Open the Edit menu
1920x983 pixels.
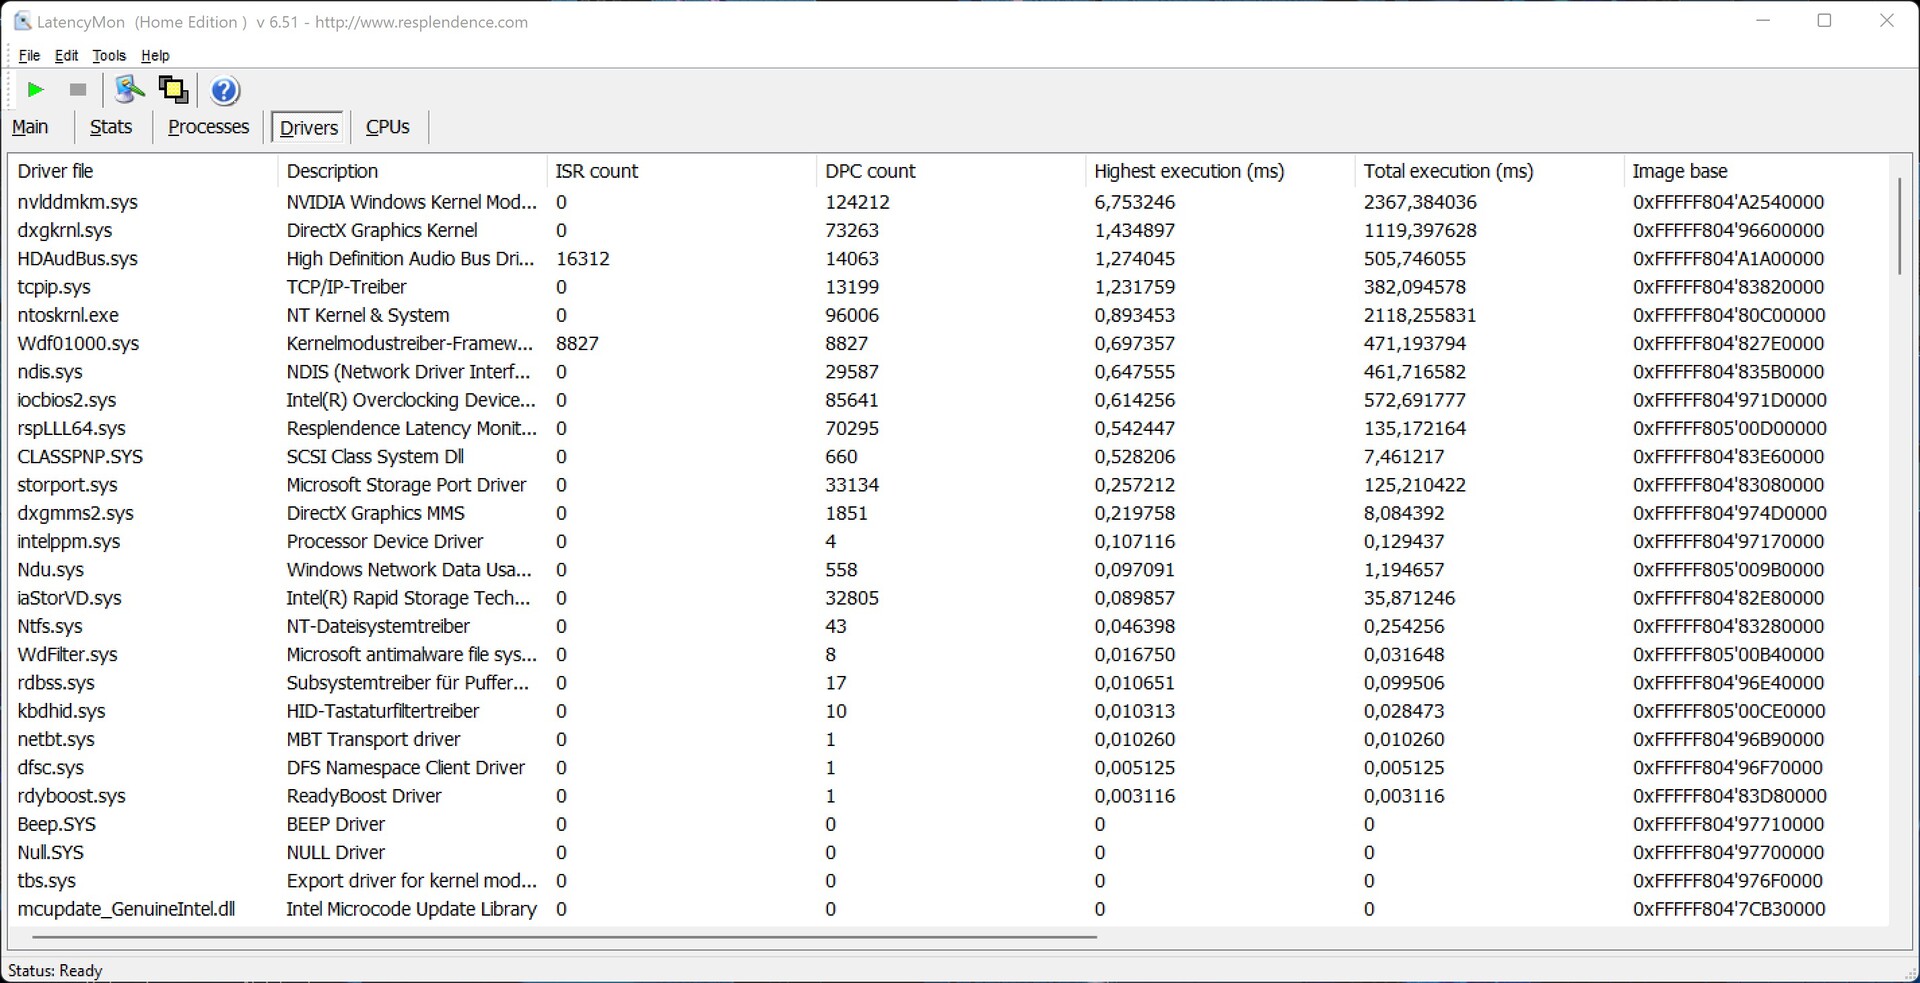point(66,56)
